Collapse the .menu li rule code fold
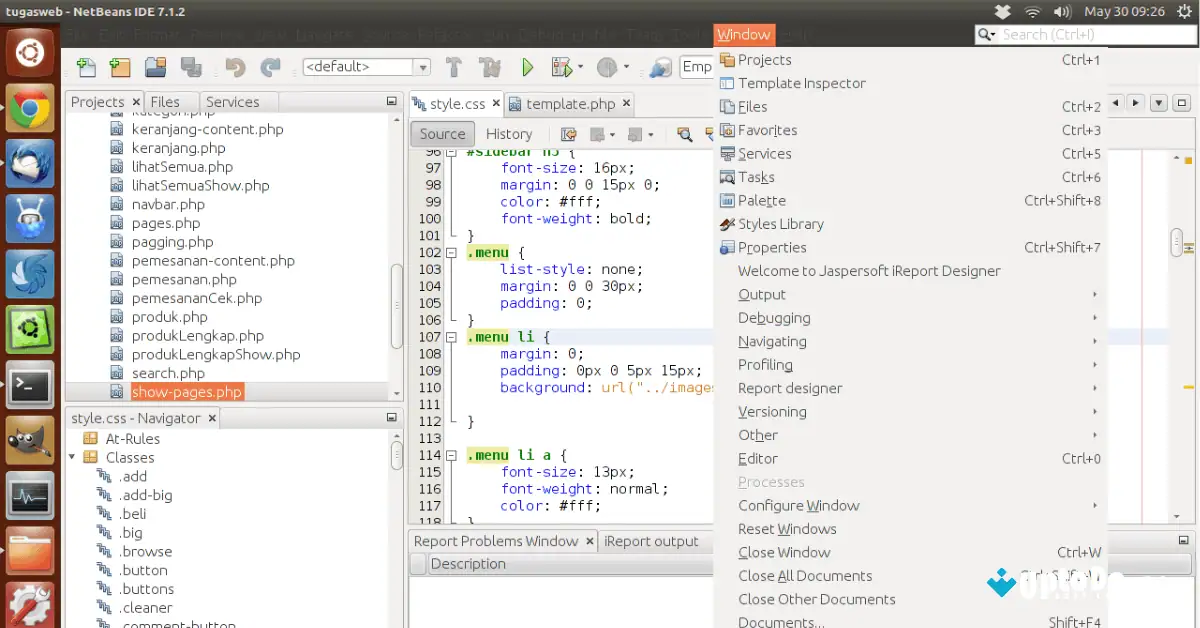 pos(452,337)
